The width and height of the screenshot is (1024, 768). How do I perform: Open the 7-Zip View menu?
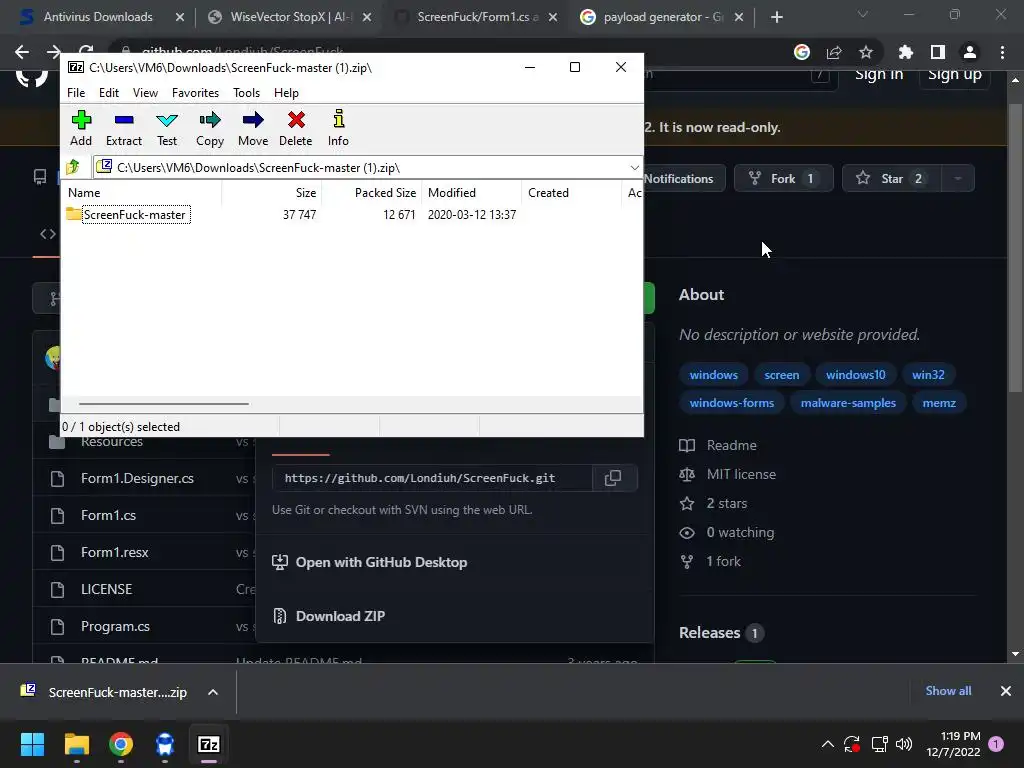tap(145, 93)
